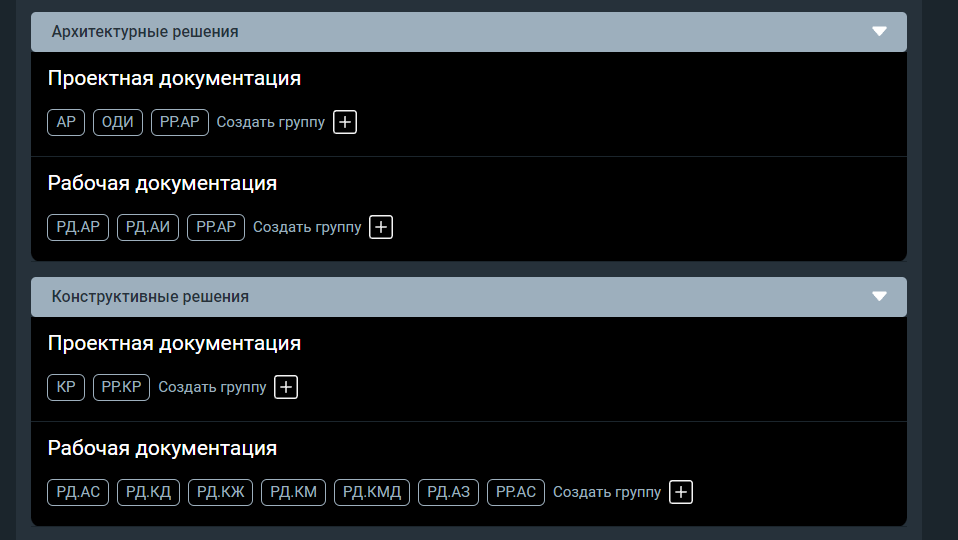Select the РР.КР group tag

coord(122,387)
